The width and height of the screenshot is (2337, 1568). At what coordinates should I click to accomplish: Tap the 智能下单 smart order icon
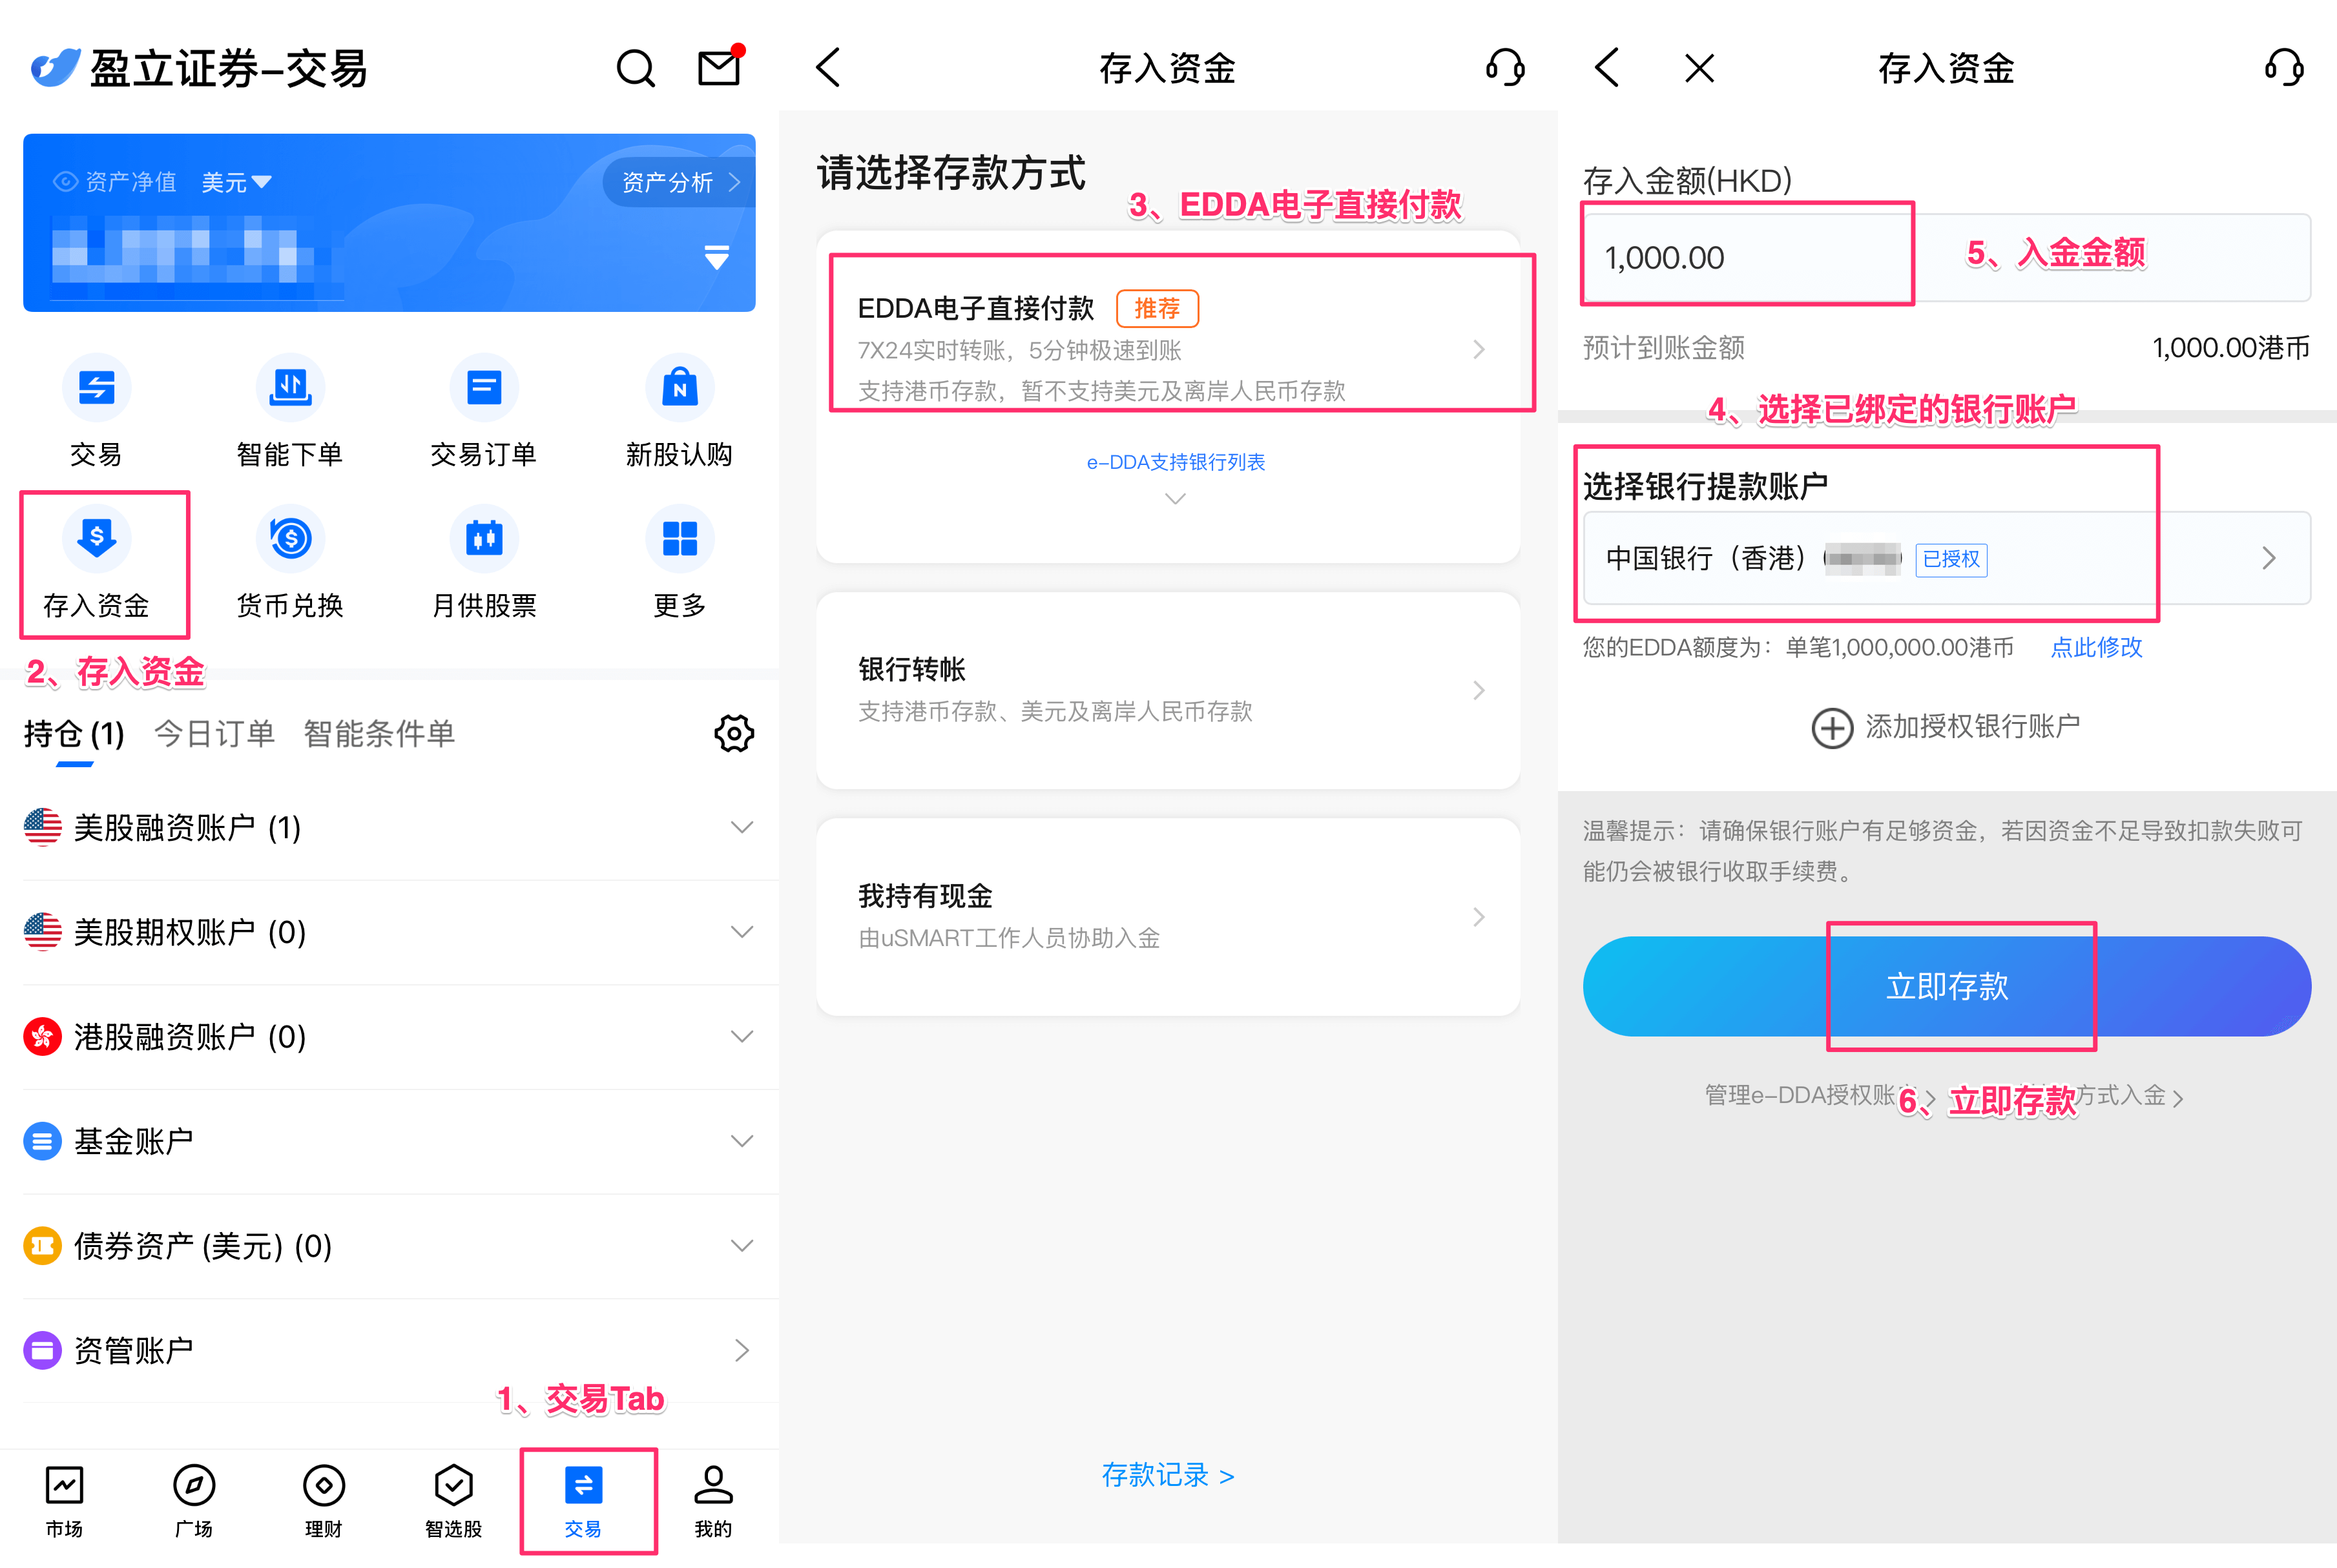pyautogui.click(x=290, y=389)
